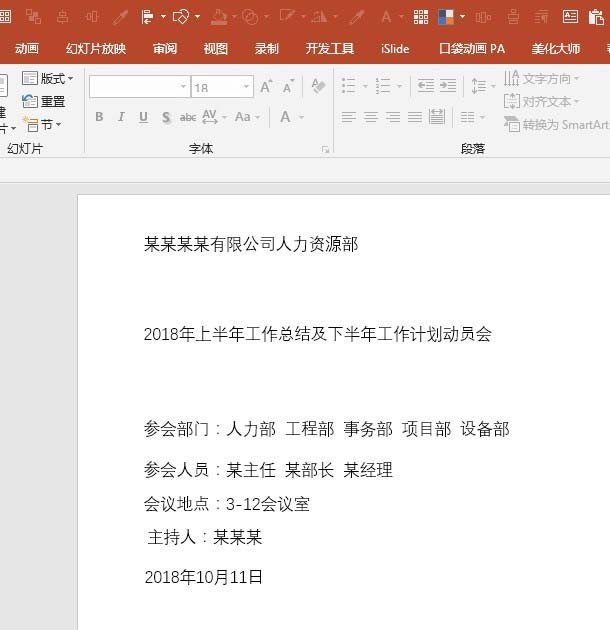Switch to 审阅 tab

165,49
